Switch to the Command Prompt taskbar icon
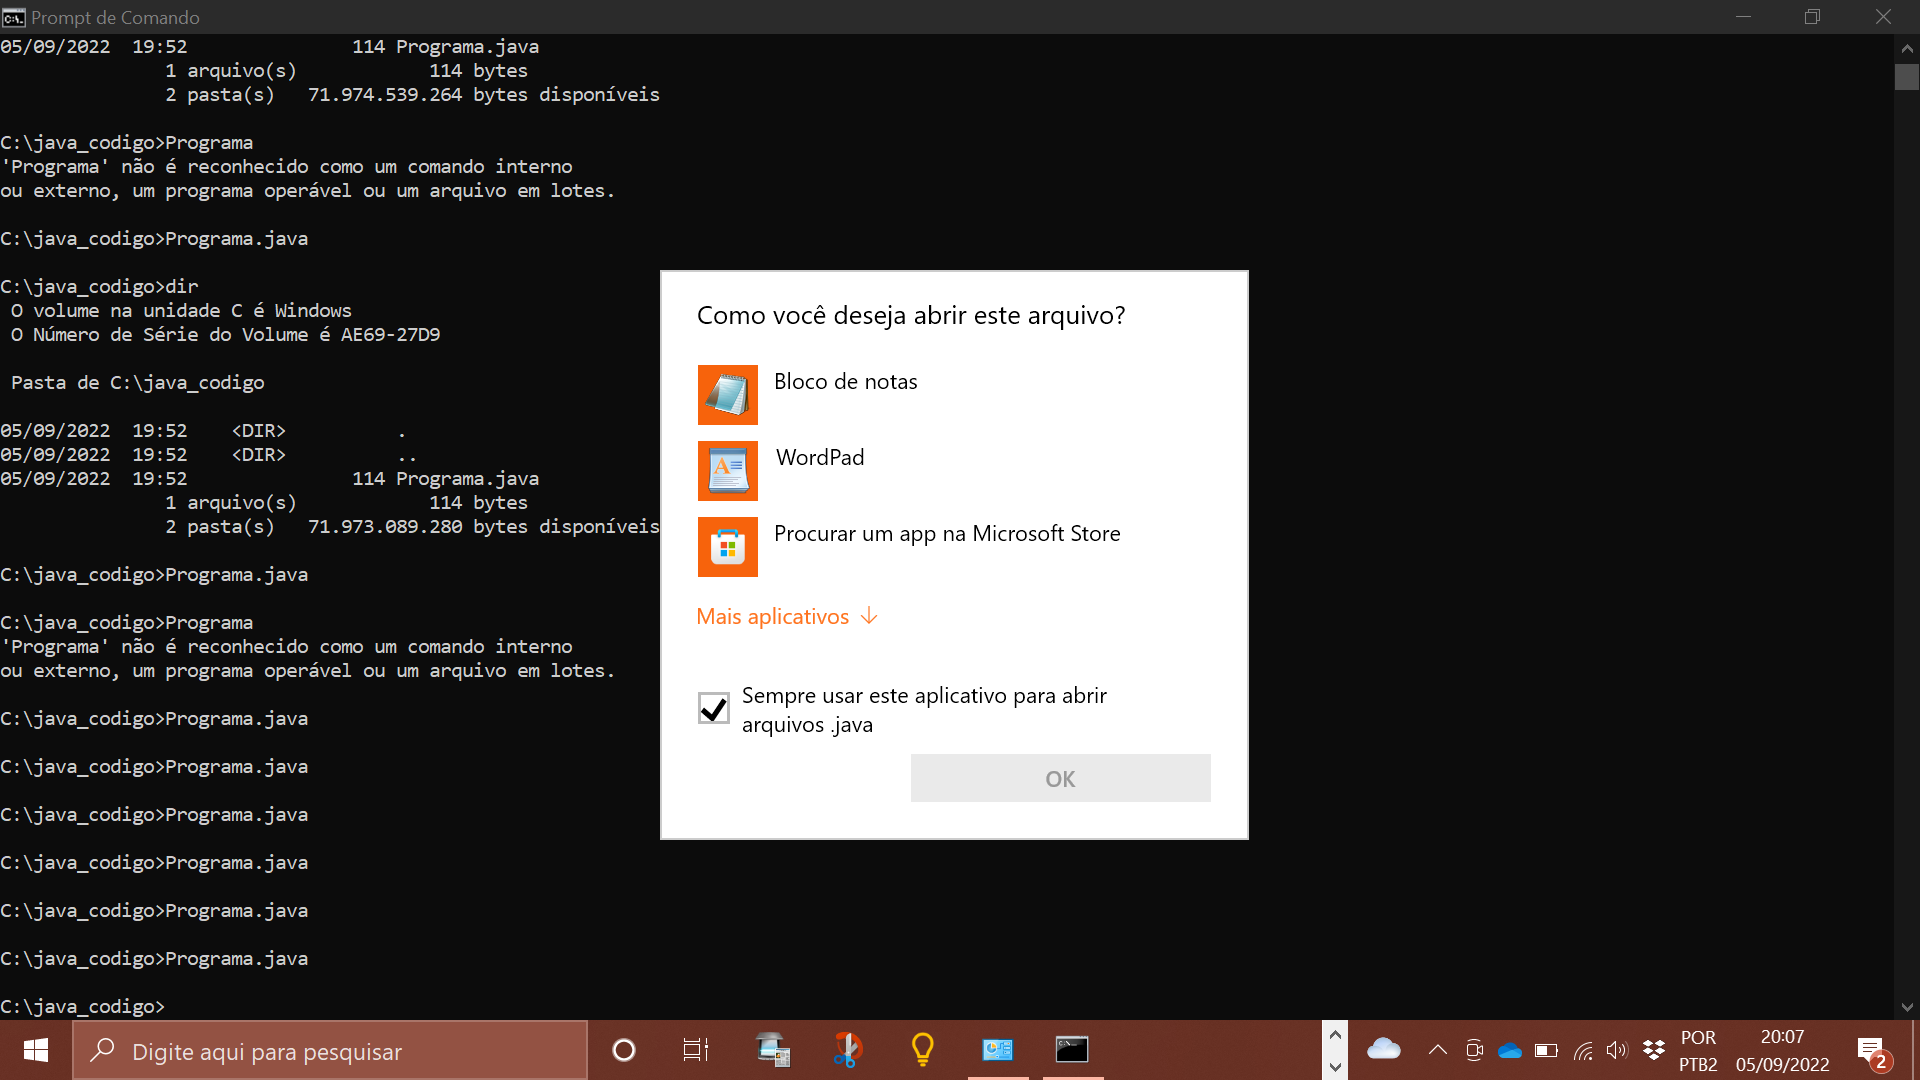The image size is (1920, 1080). (1072, 1050)
